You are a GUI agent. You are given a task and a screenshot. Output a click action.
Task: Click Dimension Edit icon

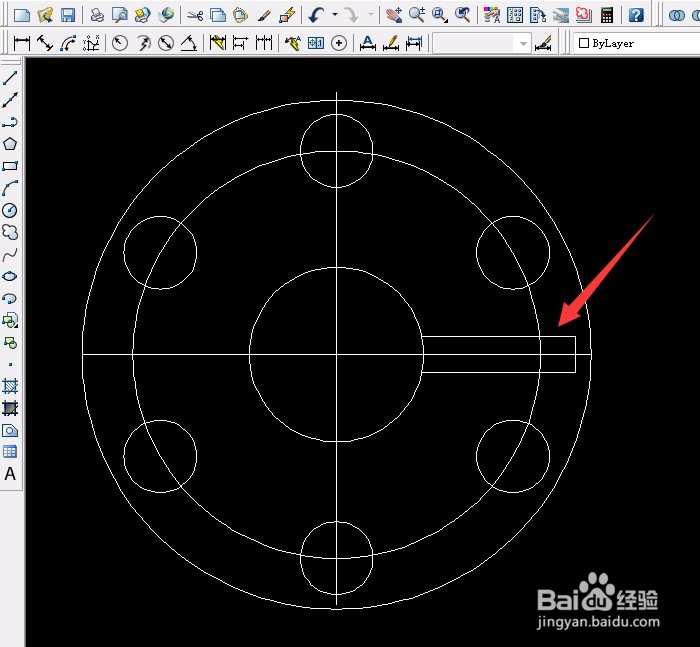pos(368,43)
